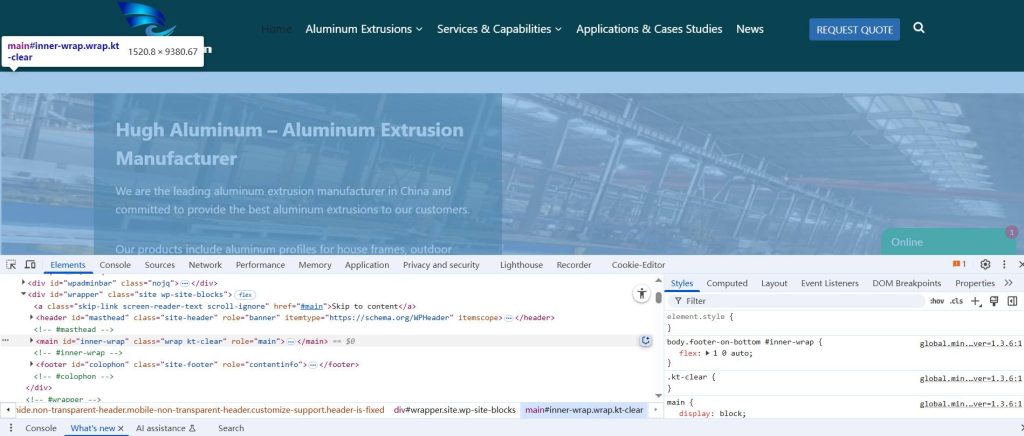
Task: Toggle the flex badge on wrapper div
Action: [x=243, y=295]
